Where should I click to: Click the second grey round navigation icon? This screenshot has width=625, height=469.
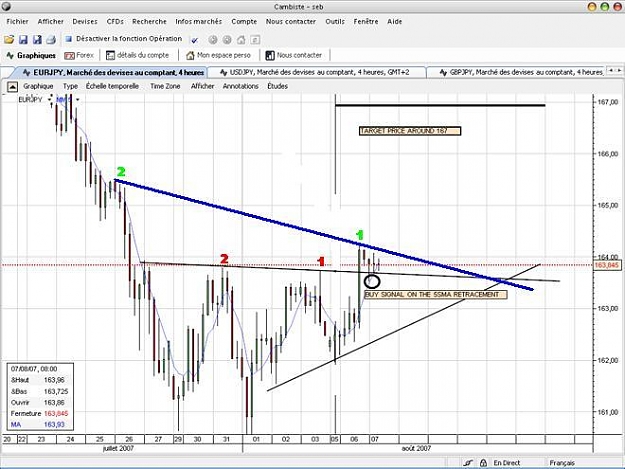point(227,39)
